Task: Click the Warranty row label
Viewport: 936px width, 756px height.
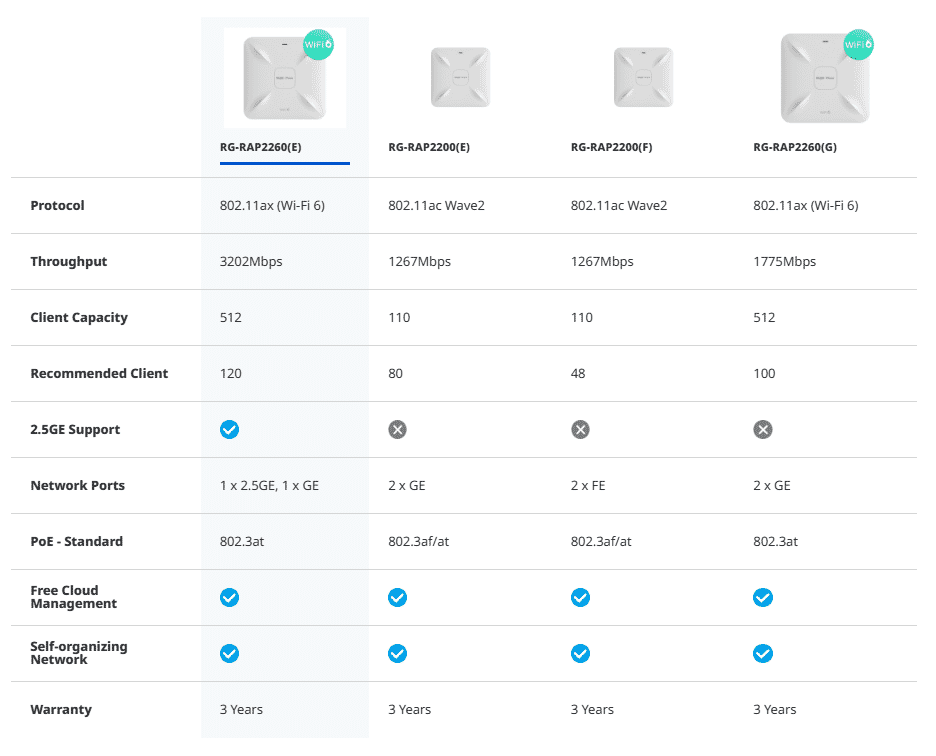Action: click(61, 709)
